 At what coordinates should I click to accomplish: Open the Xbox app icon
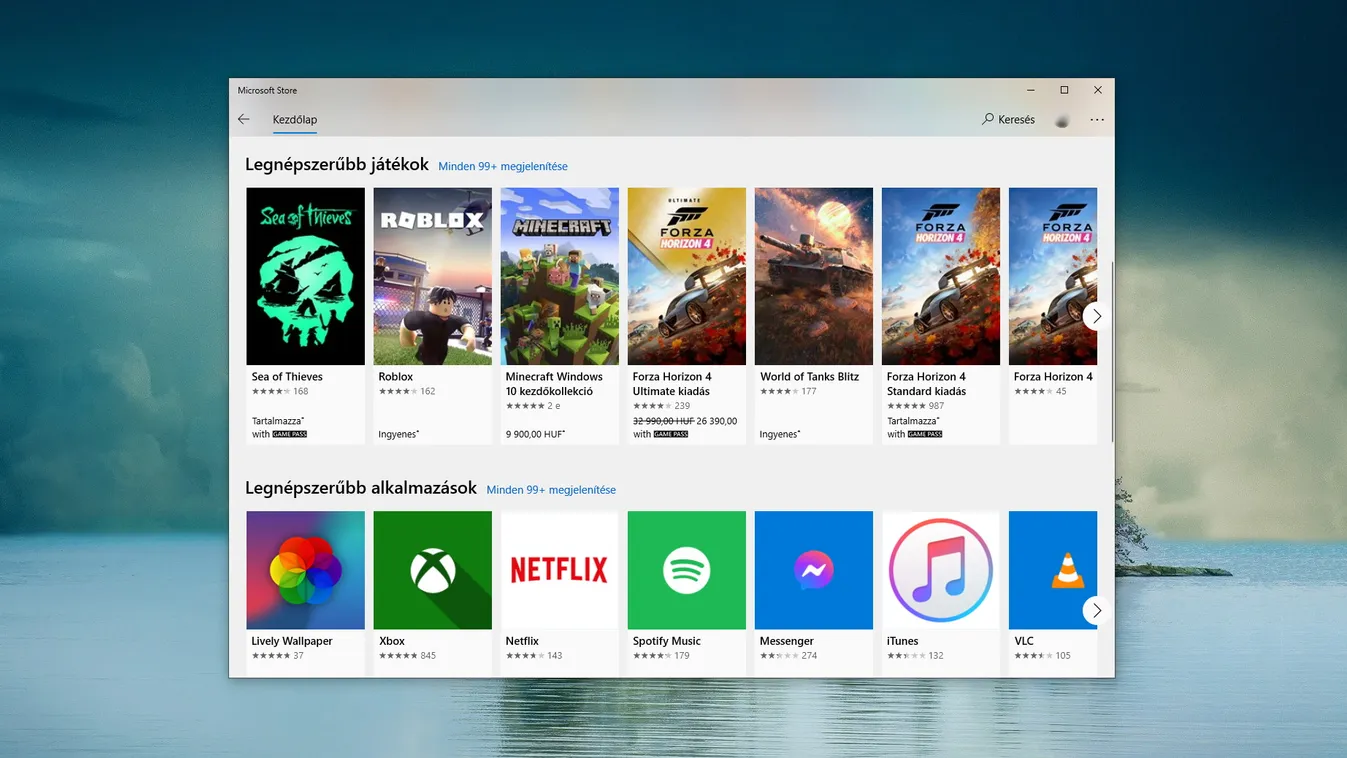click(432, 570)
